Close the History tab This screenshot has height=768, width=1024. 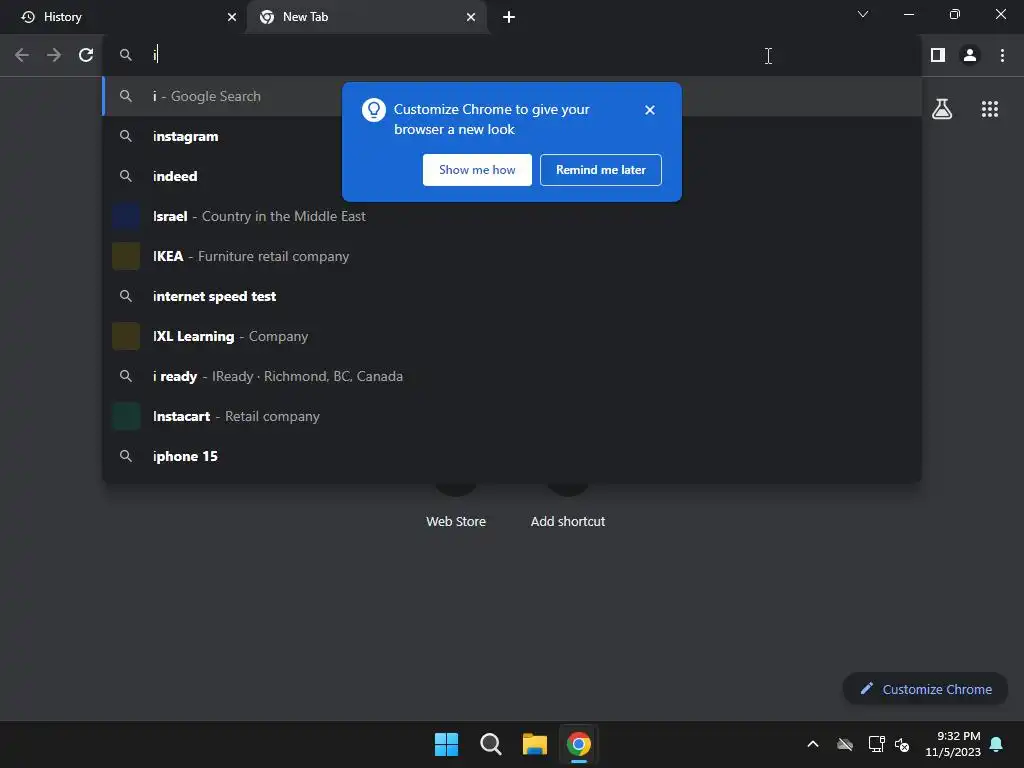pyautogui.click(x=232, y=17)
